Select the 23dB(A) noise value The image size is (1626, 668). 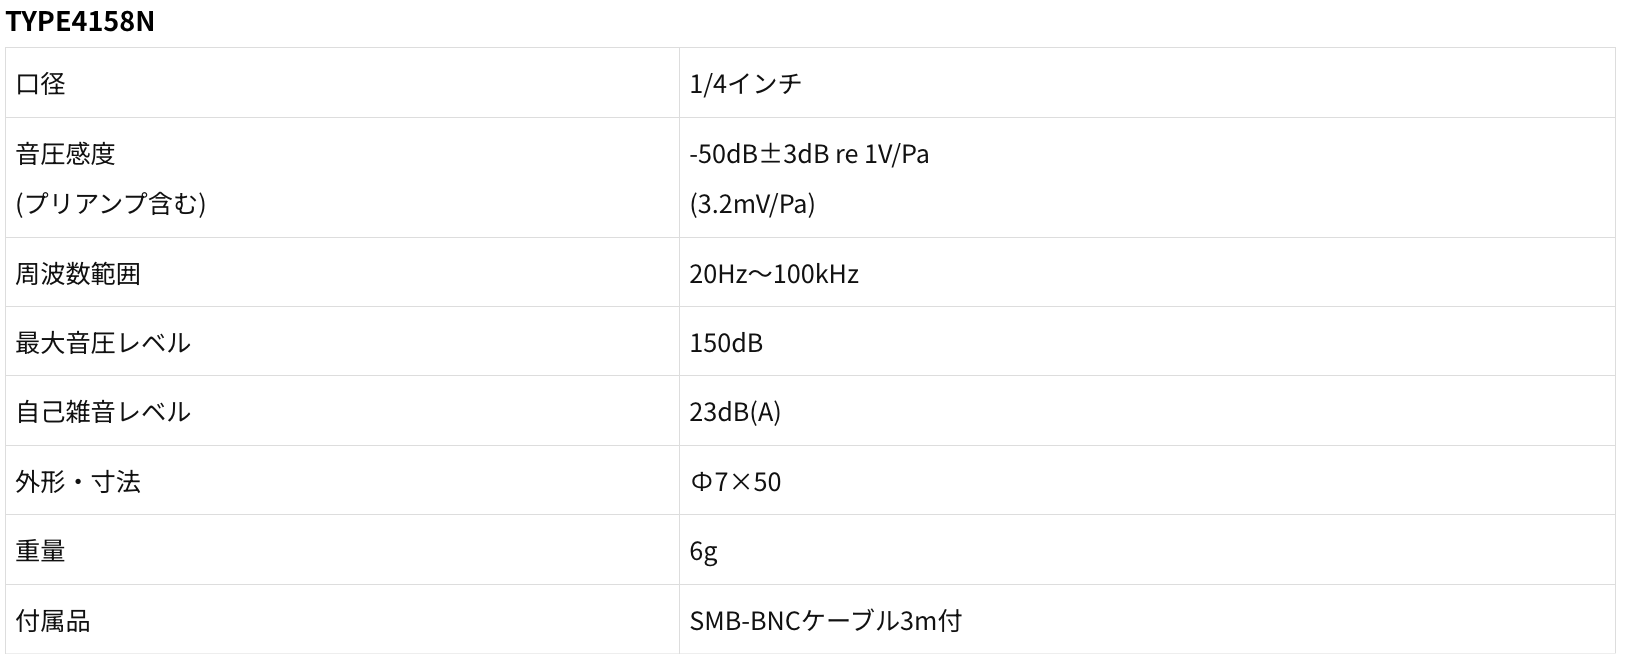pos(735,412)
